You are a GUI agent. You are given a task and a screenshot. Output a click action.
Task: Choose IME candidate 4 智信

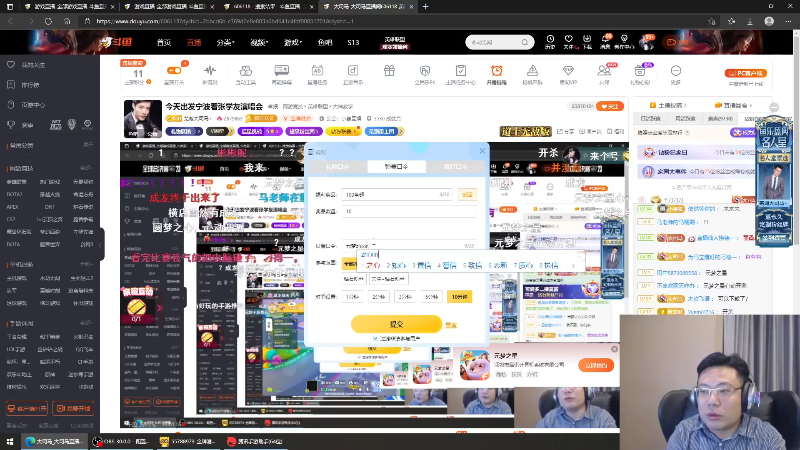447,265
